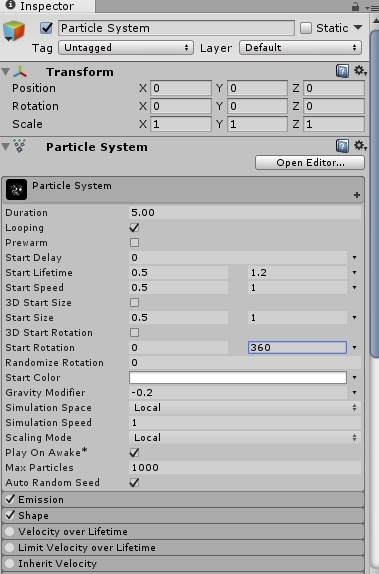This screenshot has height=574, width=379.
Task: Disable the Looping checkbox
Action: click(134, 228)
